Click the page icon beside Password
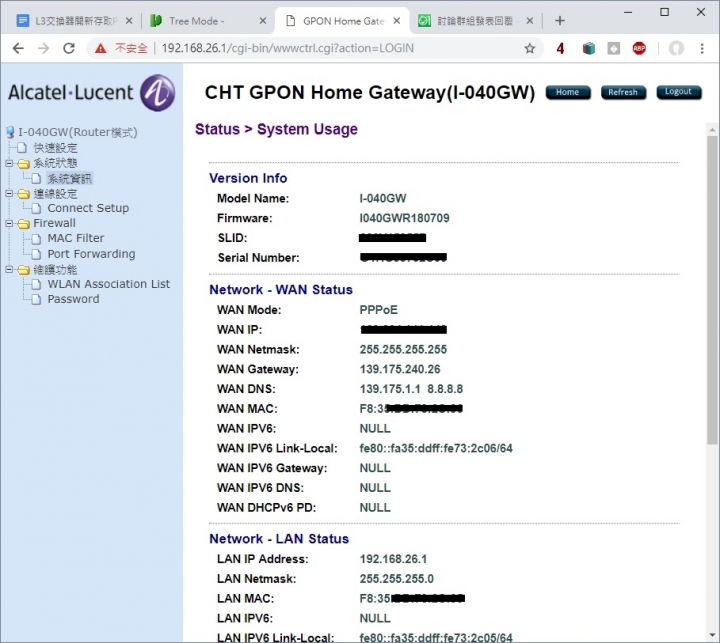This screenshot has height=643, width=720. pos(36,299)
